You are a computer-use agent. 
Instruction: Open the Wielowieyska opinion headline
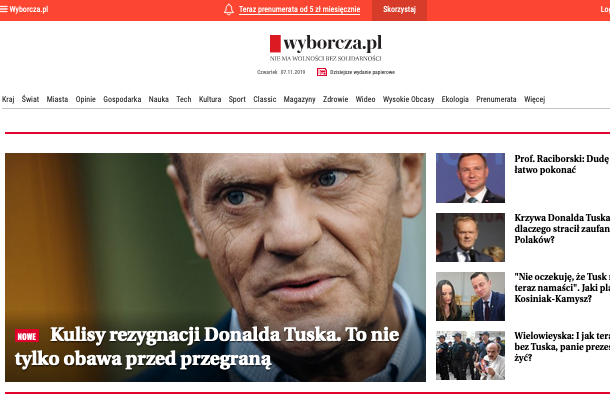[x=562, y=346]
